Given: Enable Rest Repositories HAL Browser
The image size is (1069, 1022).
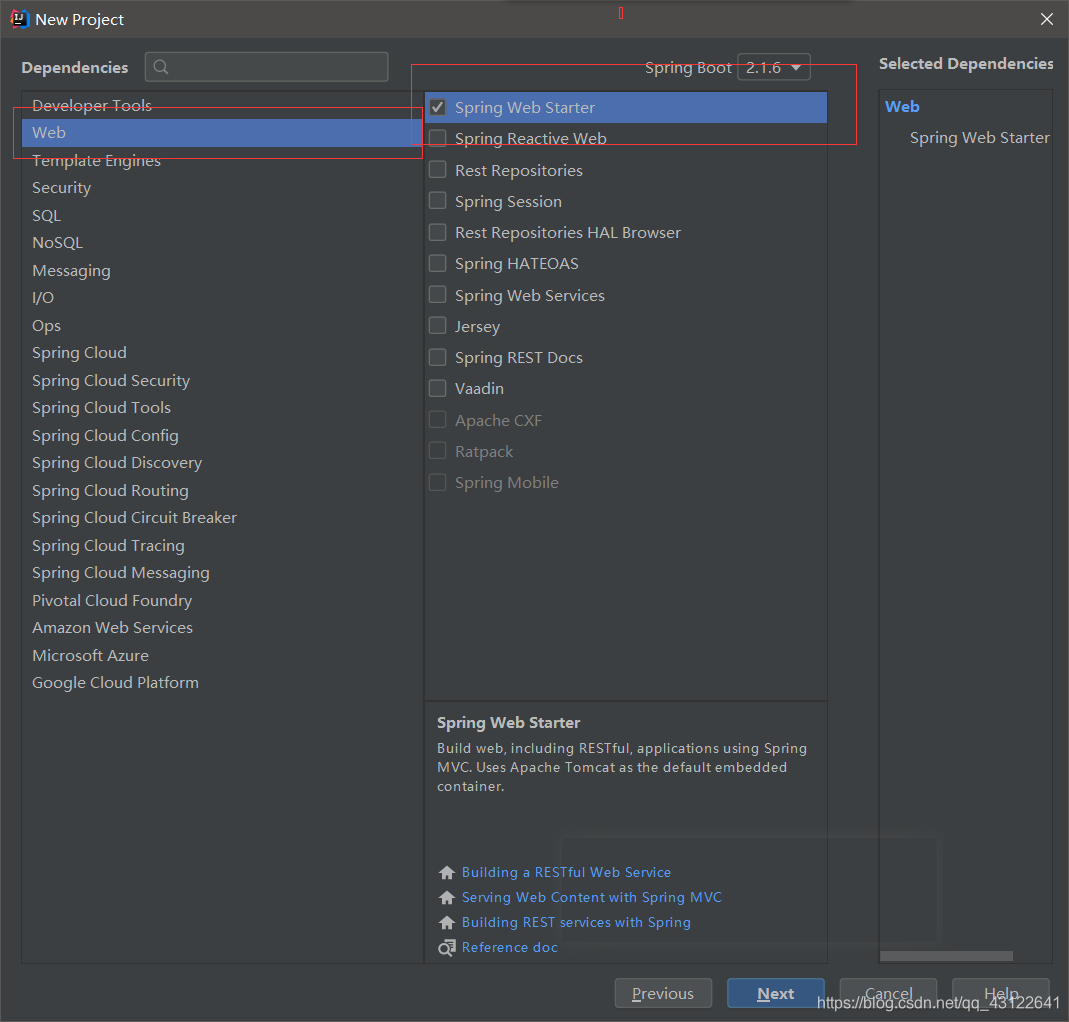Looking at the screenshot, I should (x=438, y=232).
